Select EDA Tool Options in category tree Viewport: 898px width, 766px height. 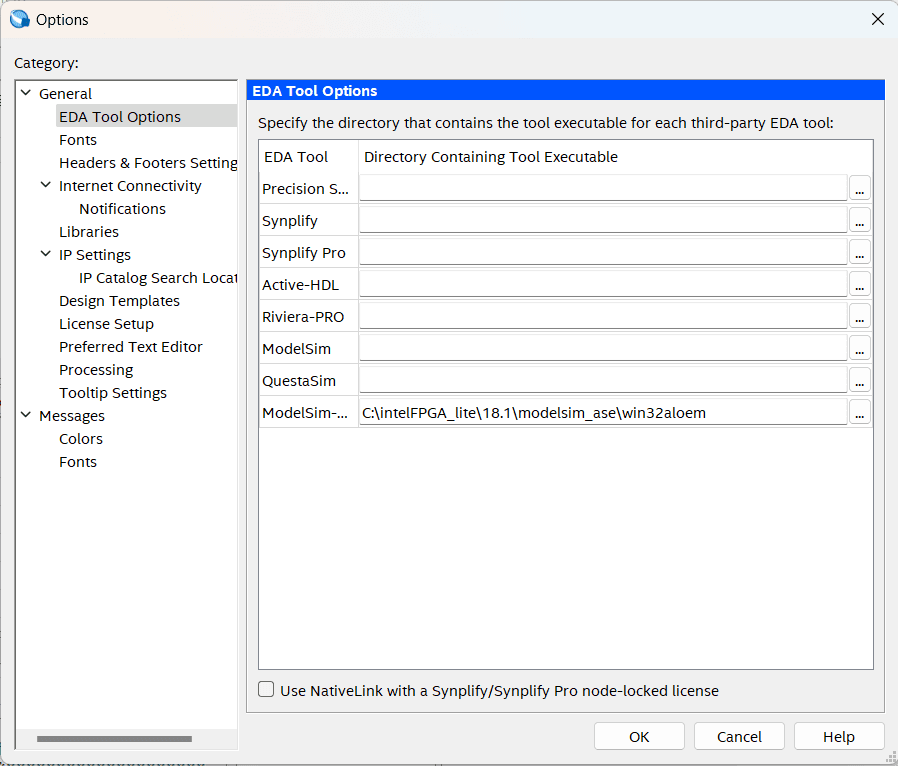point(120,117)
